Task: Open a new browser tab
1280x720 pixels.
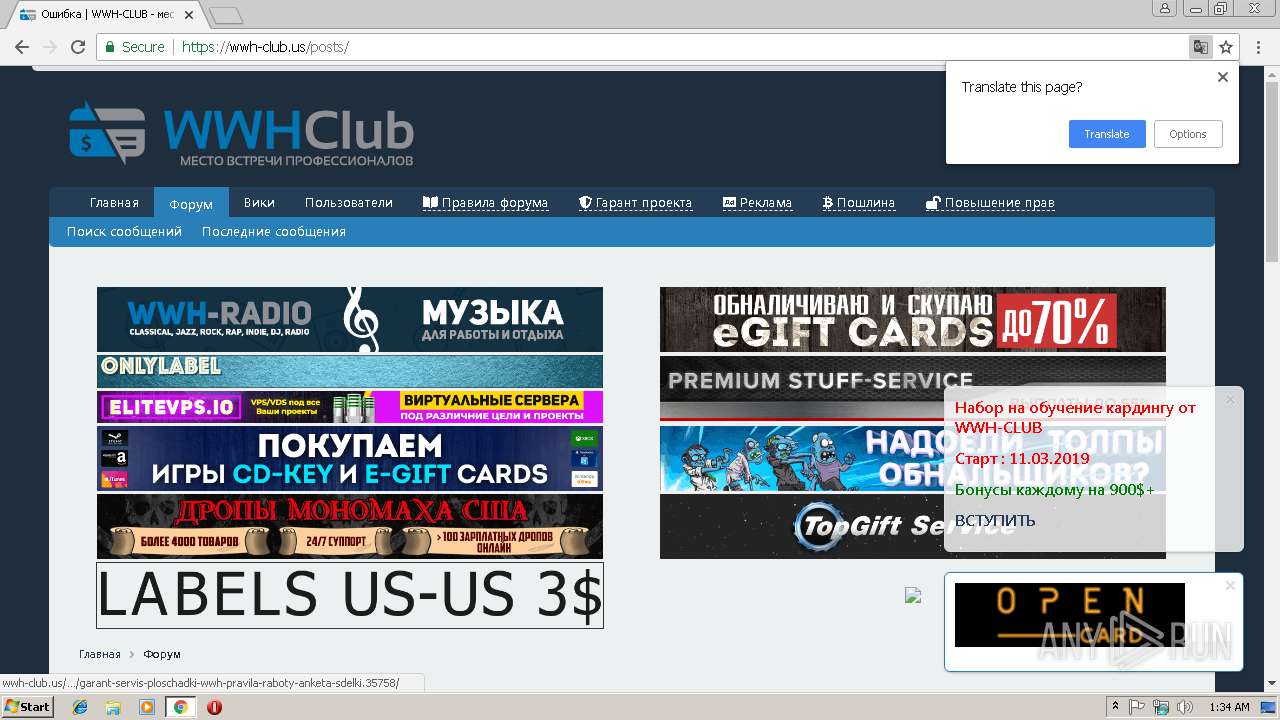Action: pyautogui.click(x=226, y=15)
